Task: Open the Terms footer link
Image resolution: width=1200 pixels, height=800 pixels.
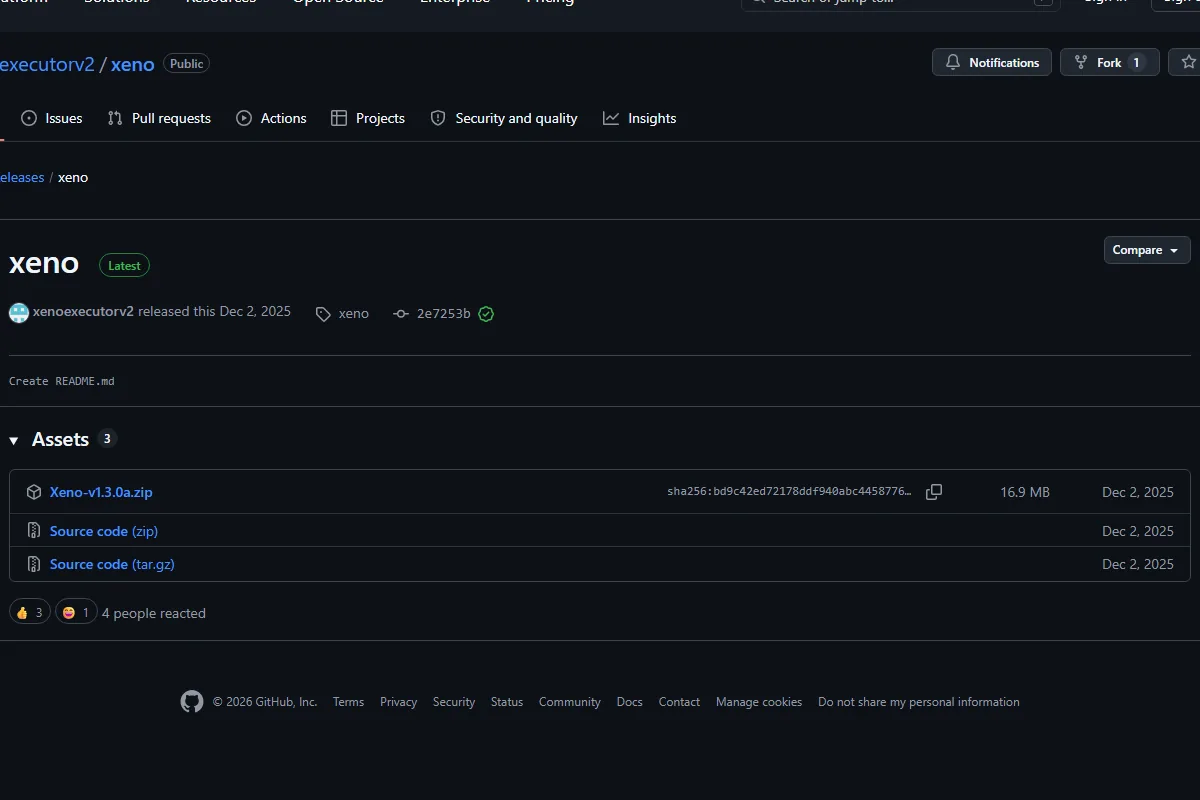Action: pos(348,702)
